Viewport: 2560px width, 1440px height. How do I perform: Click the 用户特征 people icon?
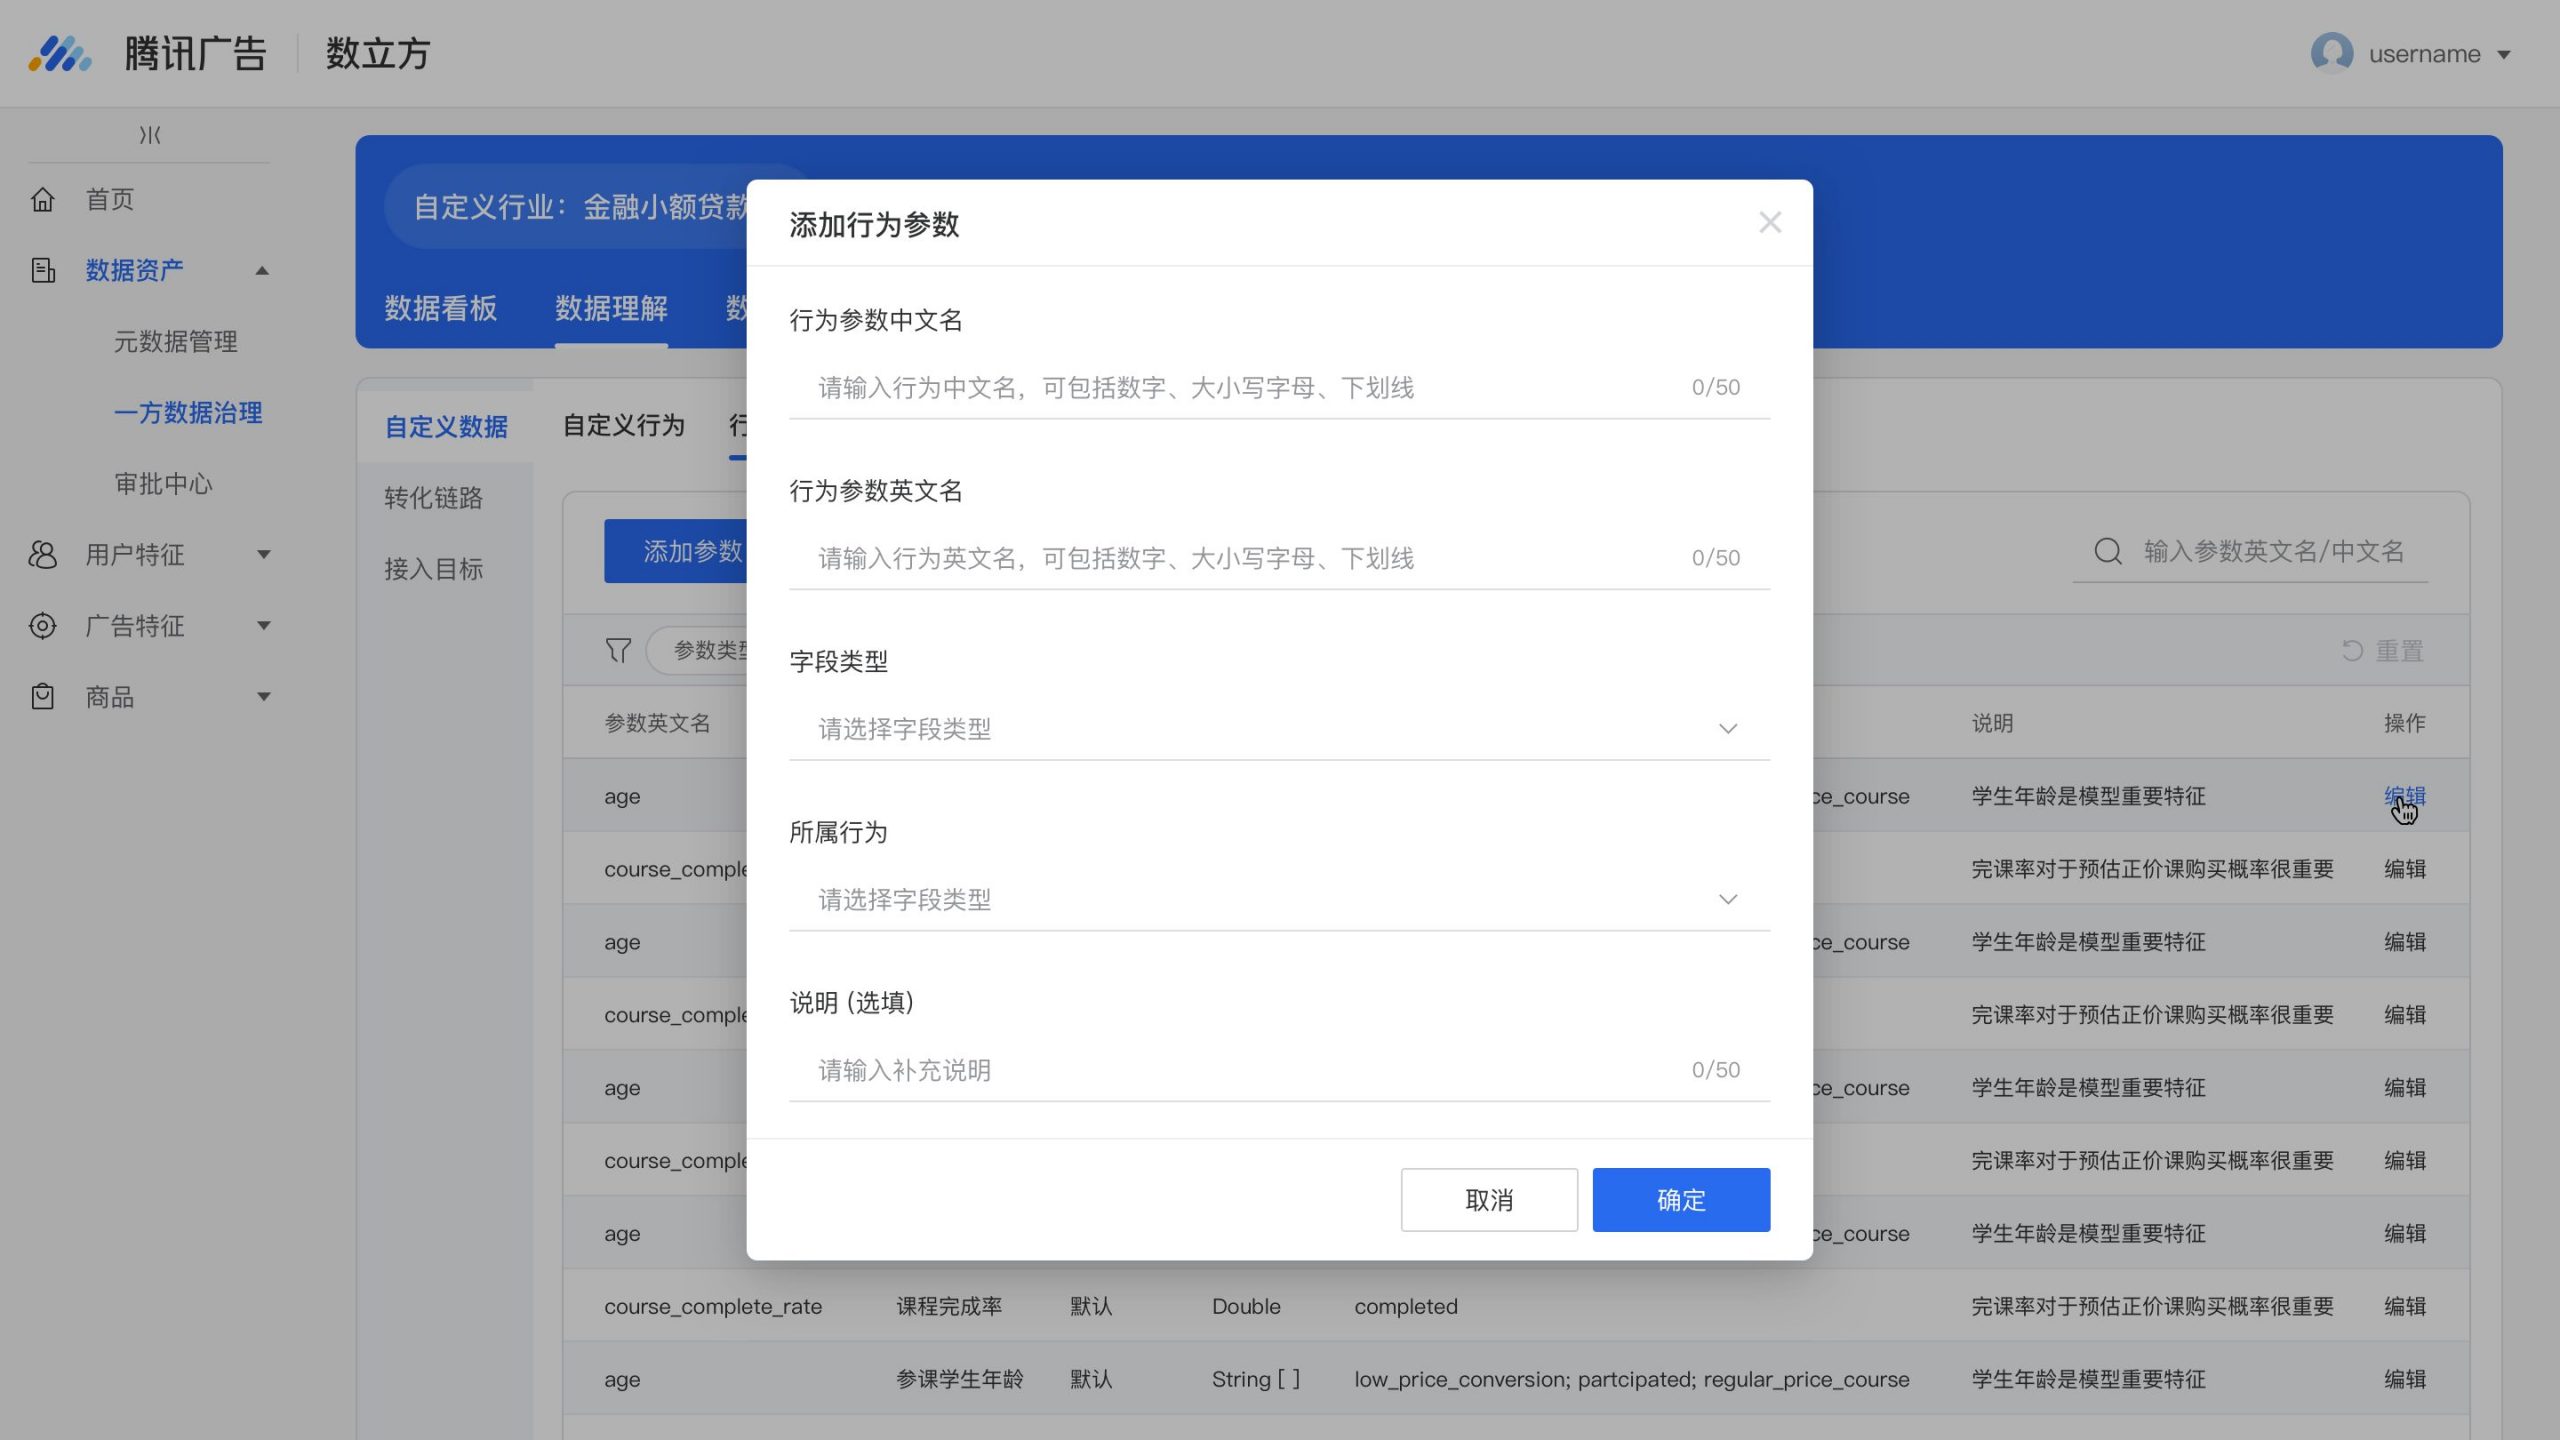click(x=43, y=555)
